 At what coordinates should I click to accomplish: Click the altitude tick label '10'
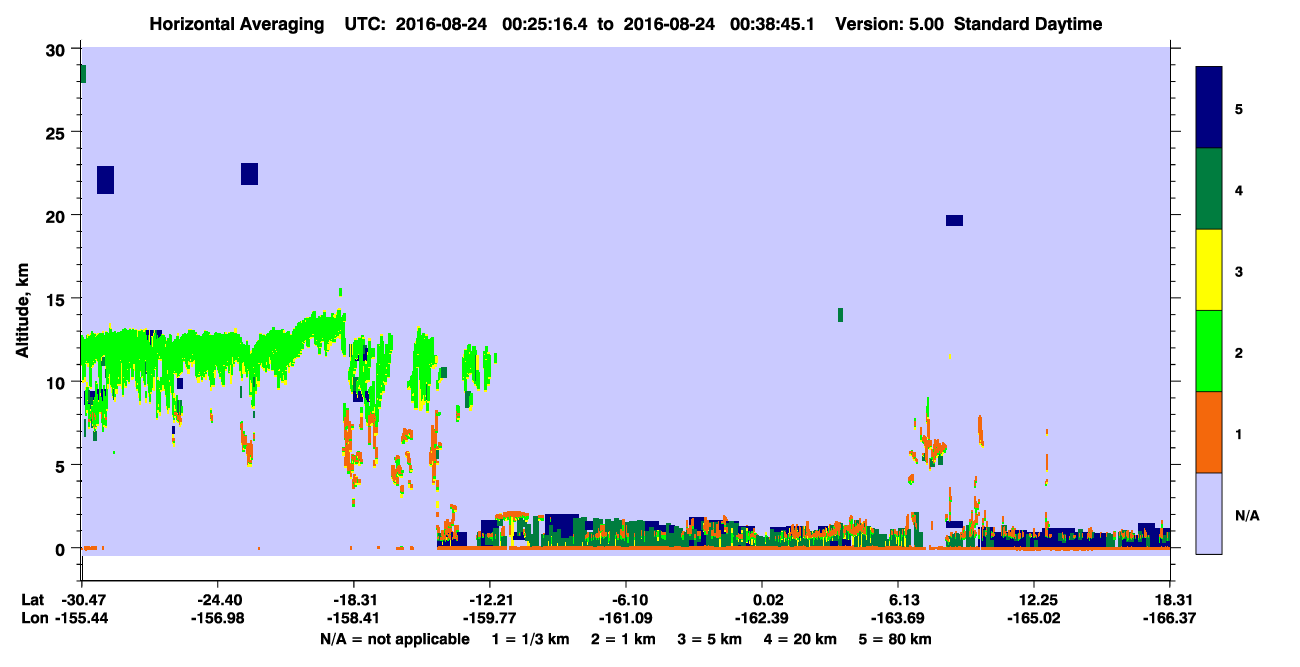tap(58, 382)
